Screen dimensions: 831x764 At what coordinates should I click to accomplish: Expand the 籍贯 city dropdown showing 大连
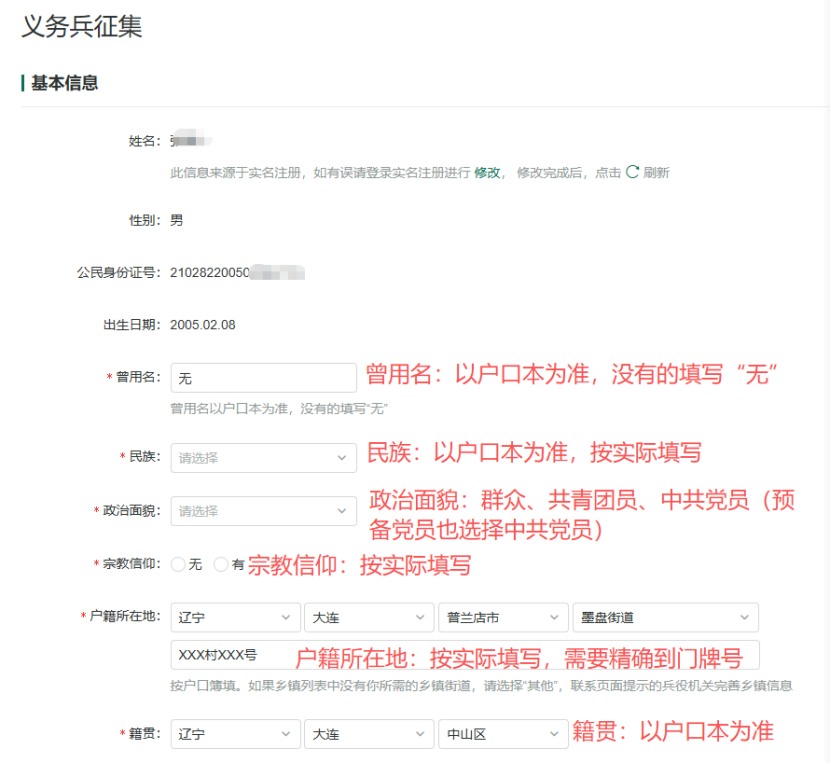point(368,734)
